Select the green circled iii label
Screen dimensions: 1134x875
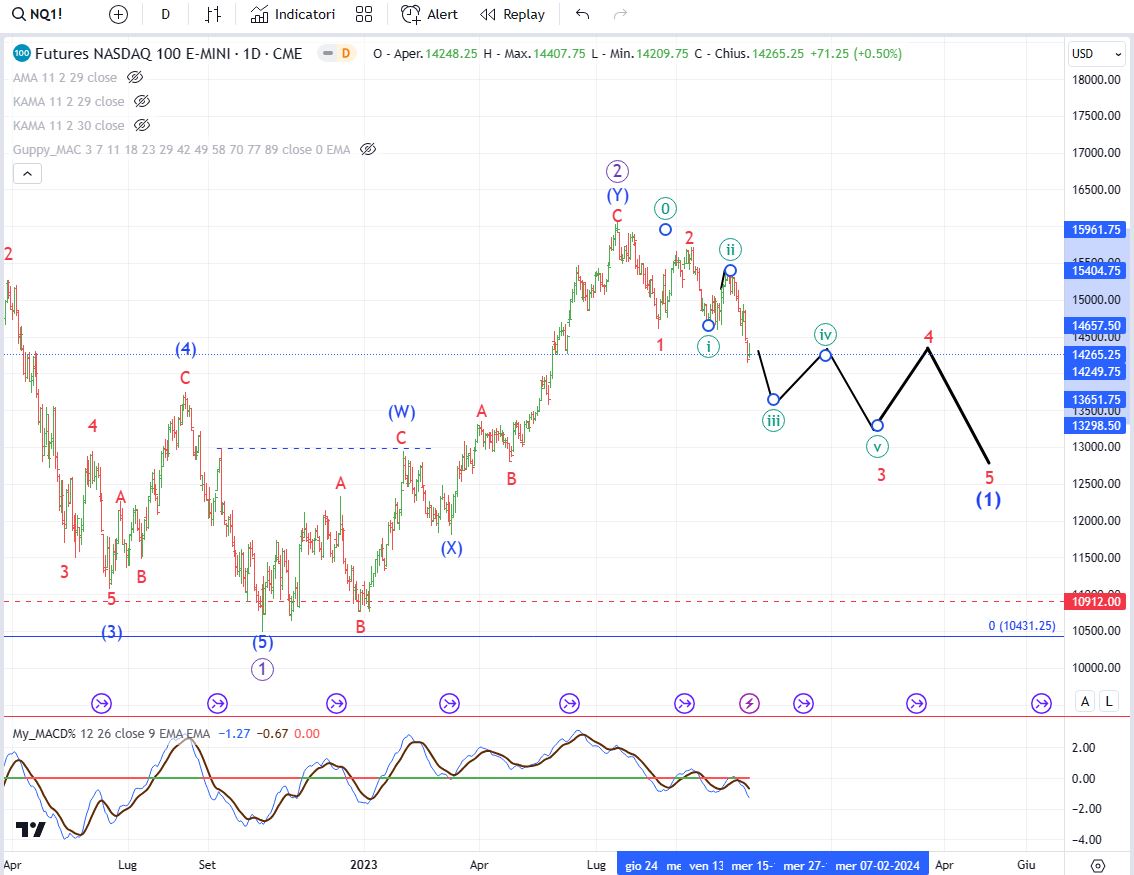(773, 421)
